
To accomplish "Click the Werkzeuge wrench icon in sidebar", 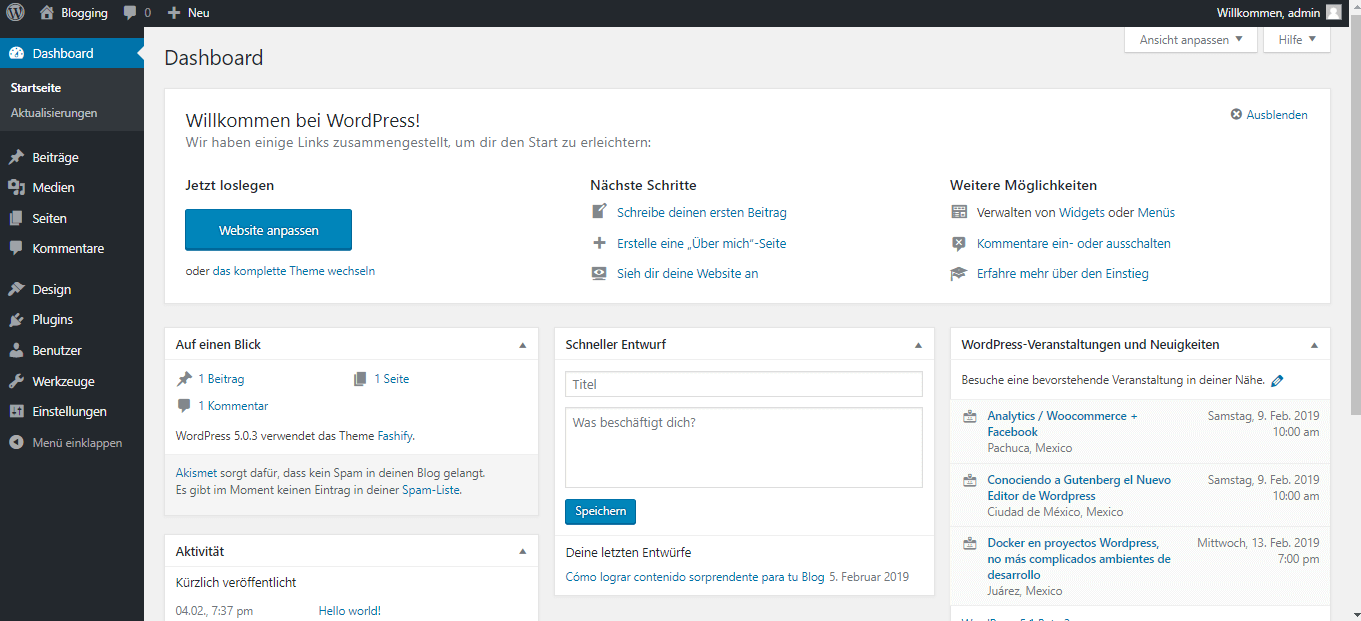I will point(16,381).
